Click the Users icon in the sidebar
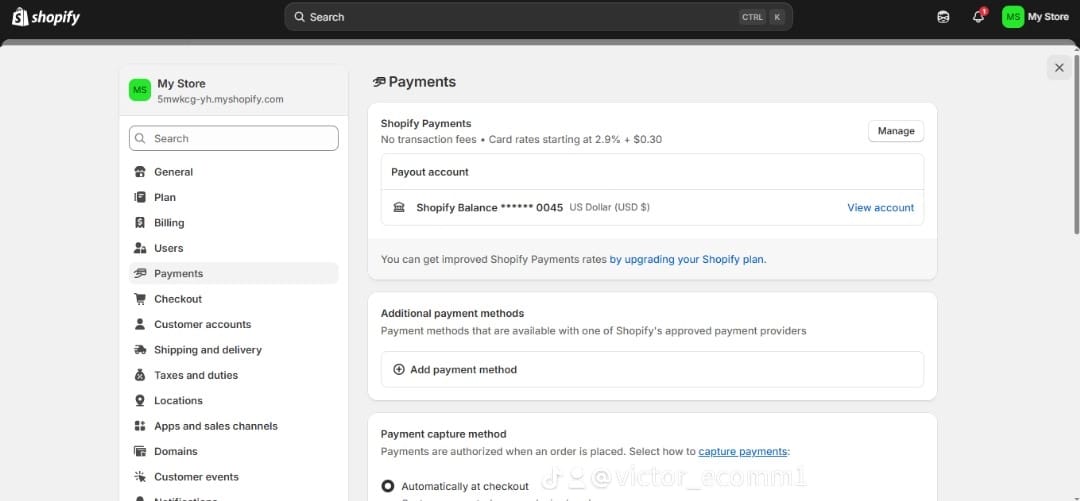 point(140,248)
